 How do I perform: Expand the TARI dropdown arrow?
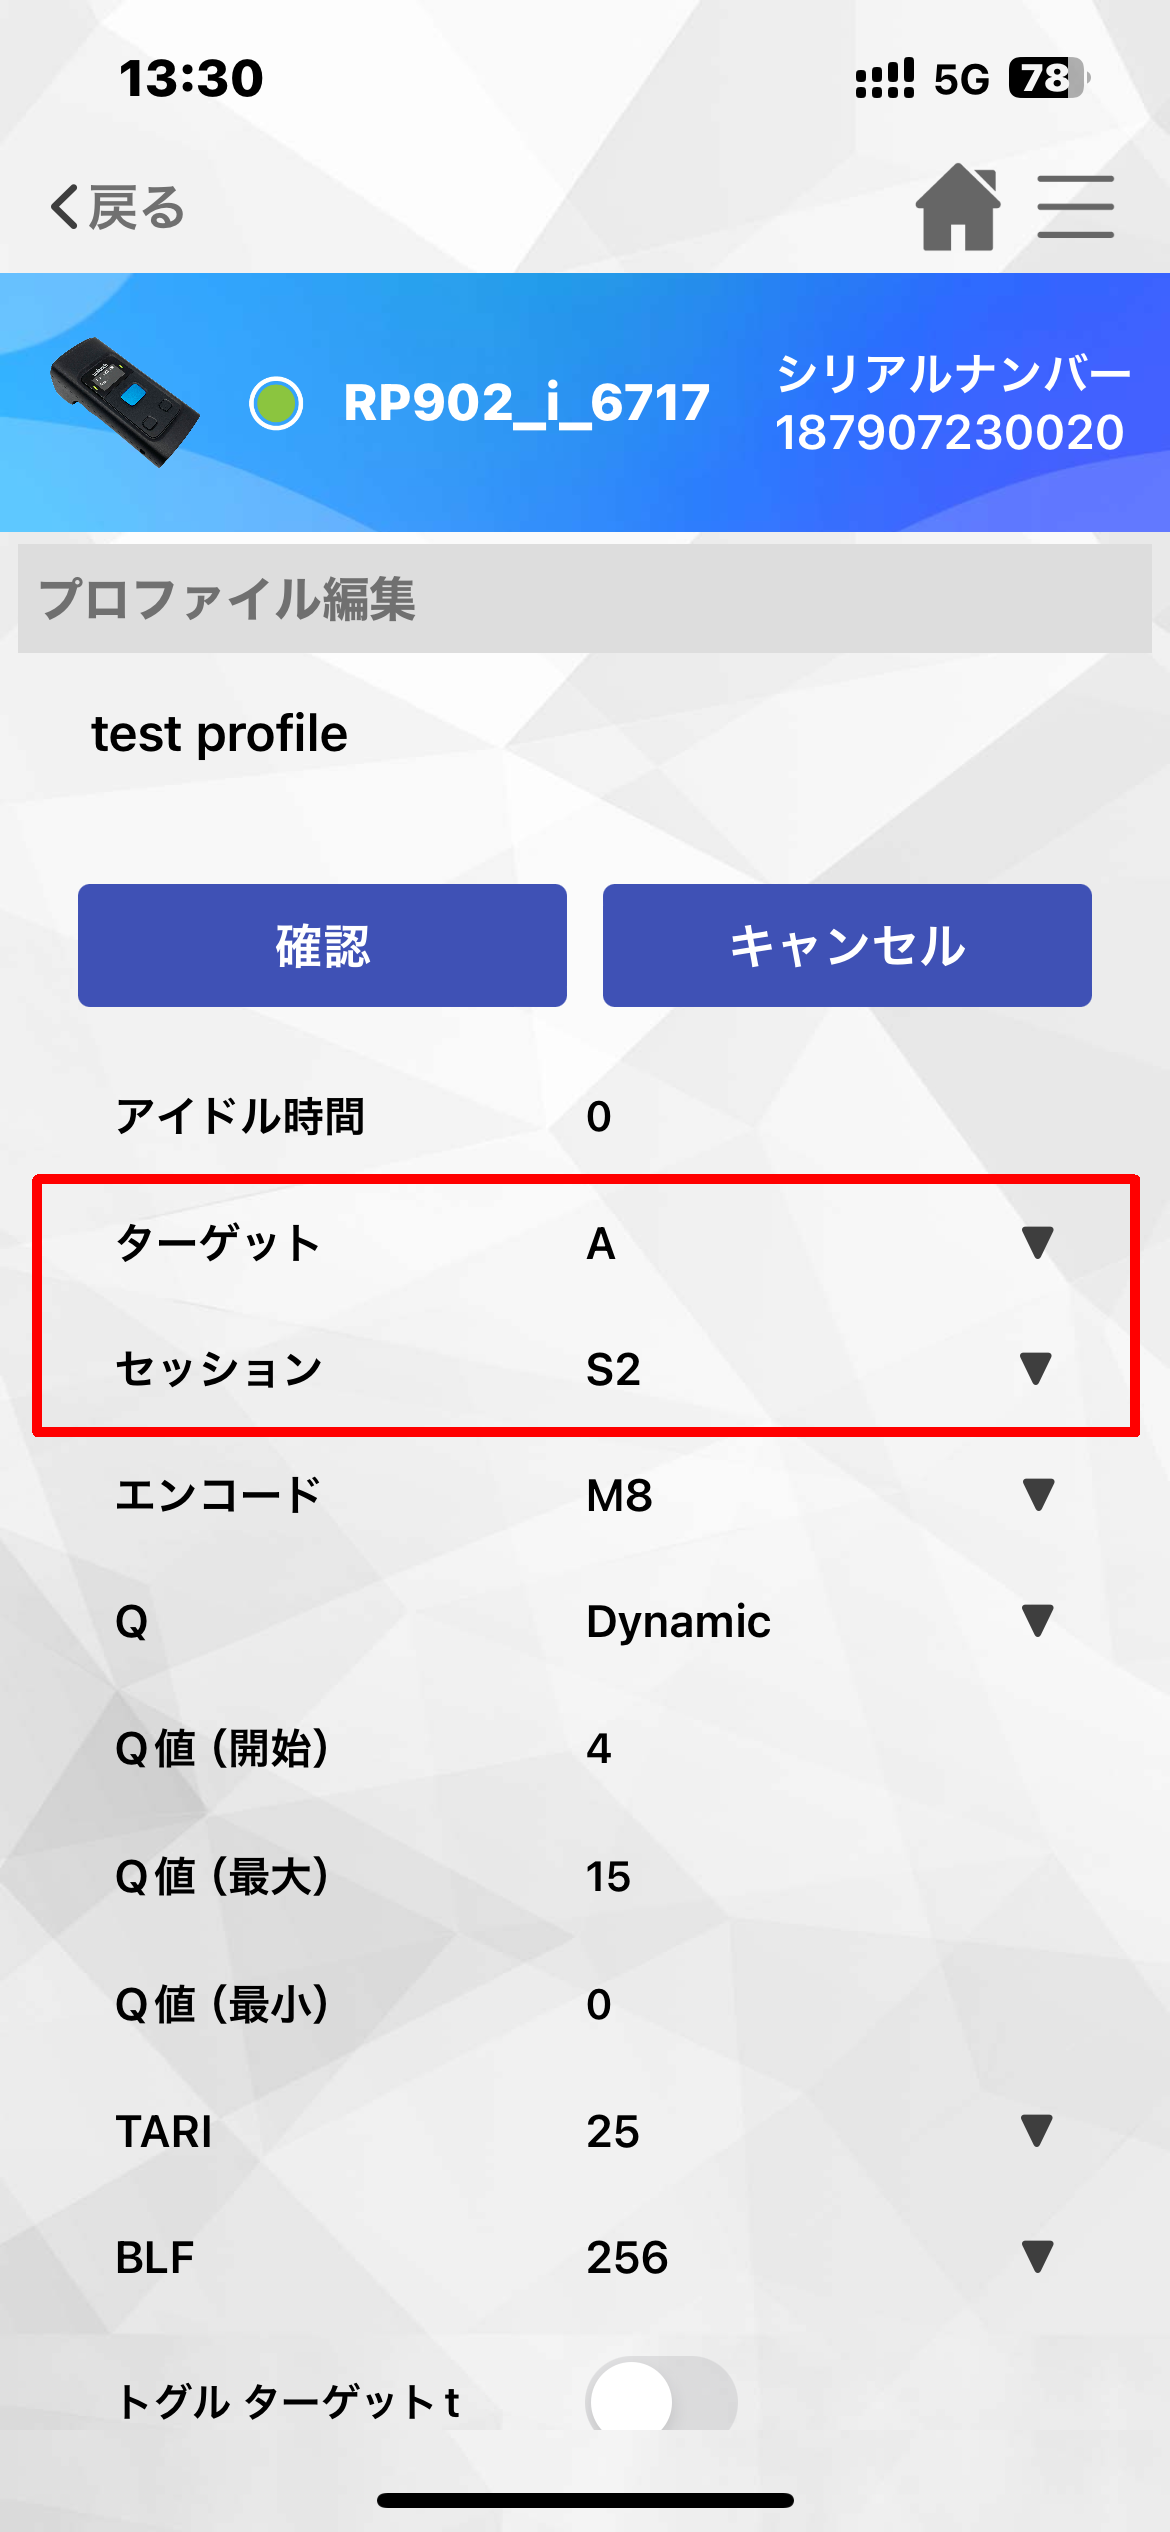(1037, 2131)
